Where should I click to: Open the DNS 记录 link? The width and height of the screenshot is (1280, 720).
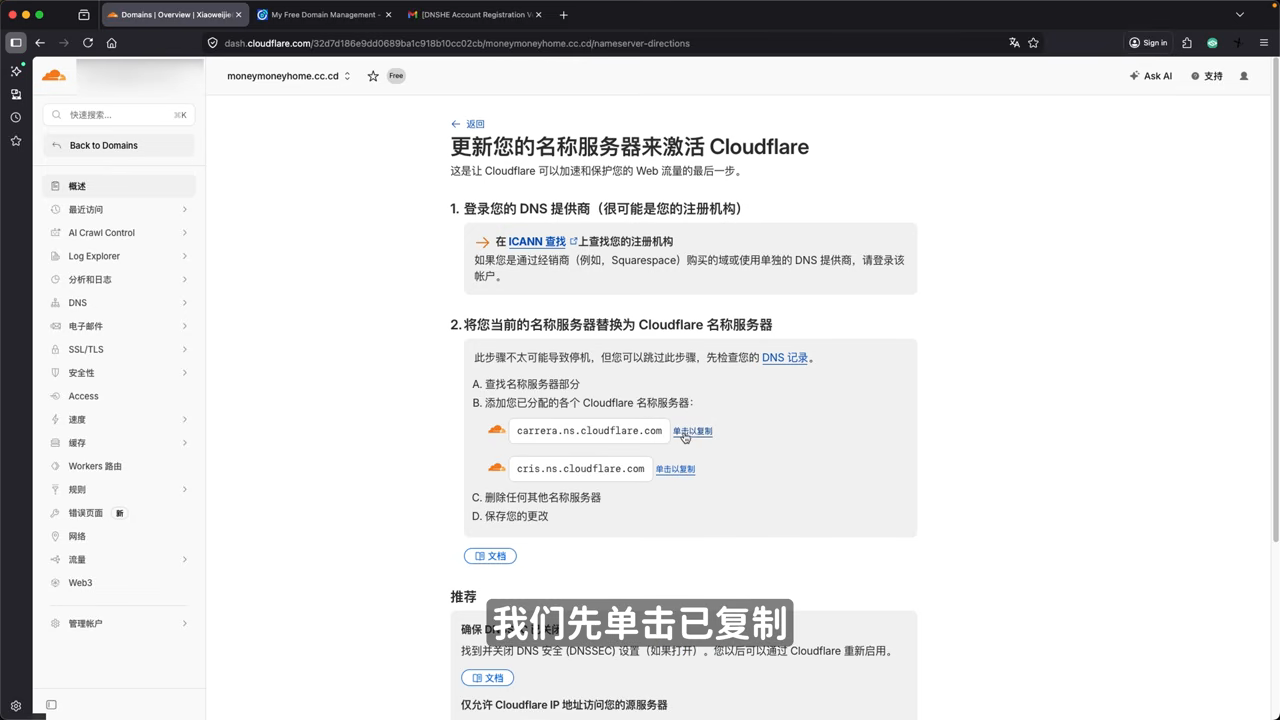785,358
